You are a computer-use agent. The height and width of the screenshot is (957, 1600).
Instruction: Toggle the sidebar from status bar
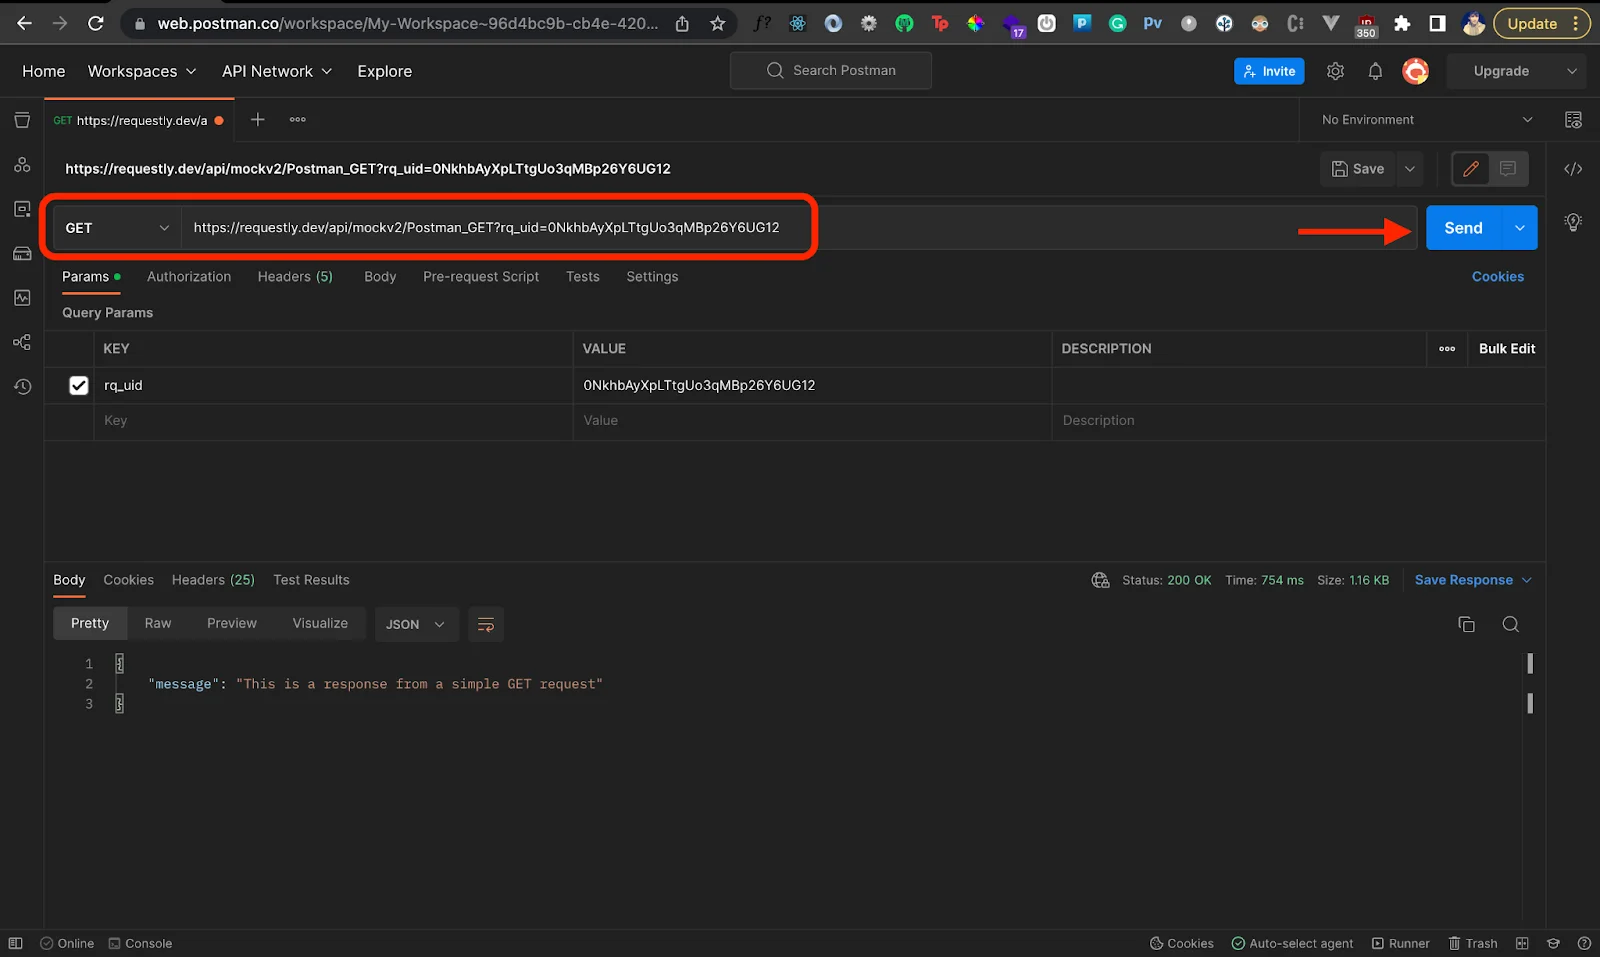point(15,943)
